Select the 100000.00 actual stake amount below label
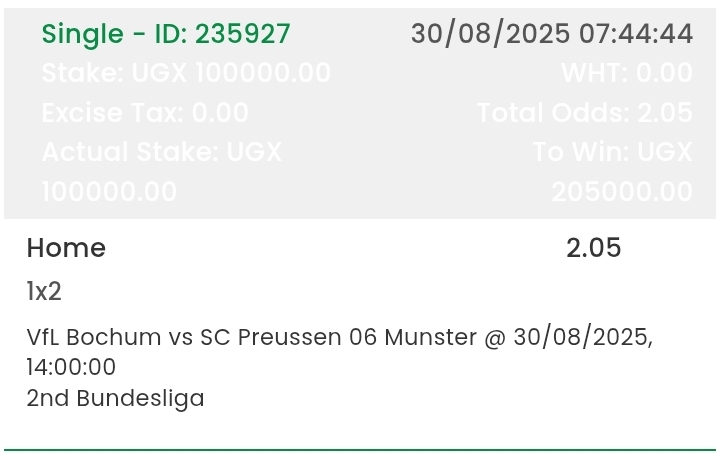This screenshot has width=720, height=458. tap(109, 192)
